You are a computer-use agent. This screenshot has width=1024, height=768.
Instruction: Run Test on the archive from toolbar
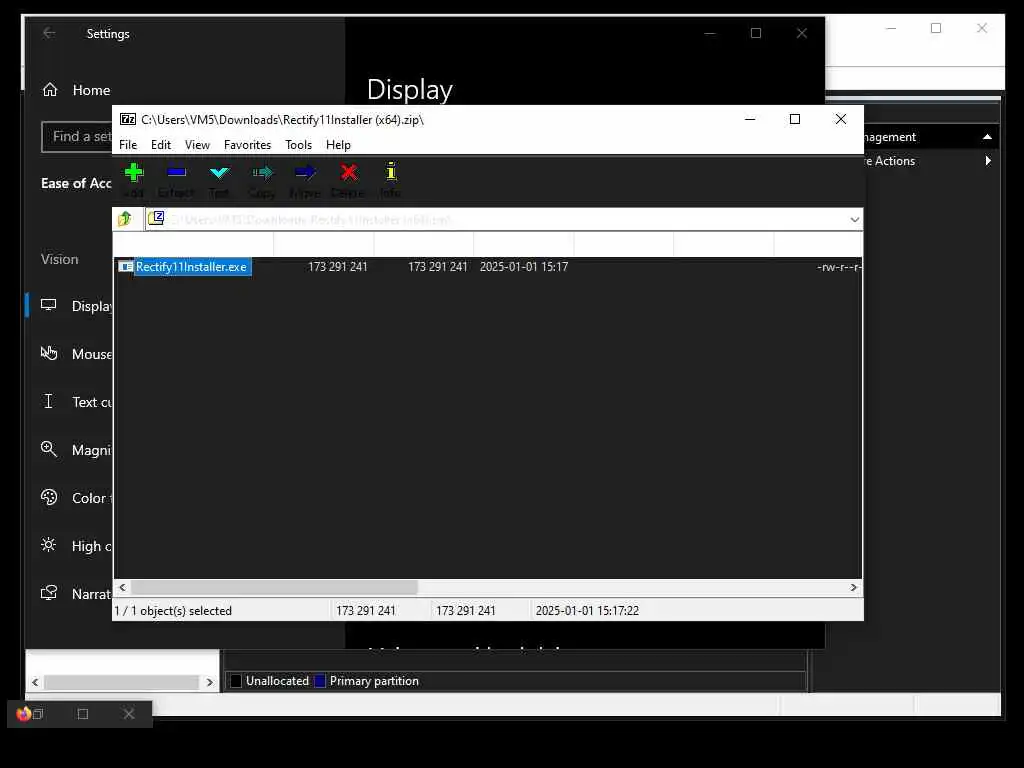[219, 173]
